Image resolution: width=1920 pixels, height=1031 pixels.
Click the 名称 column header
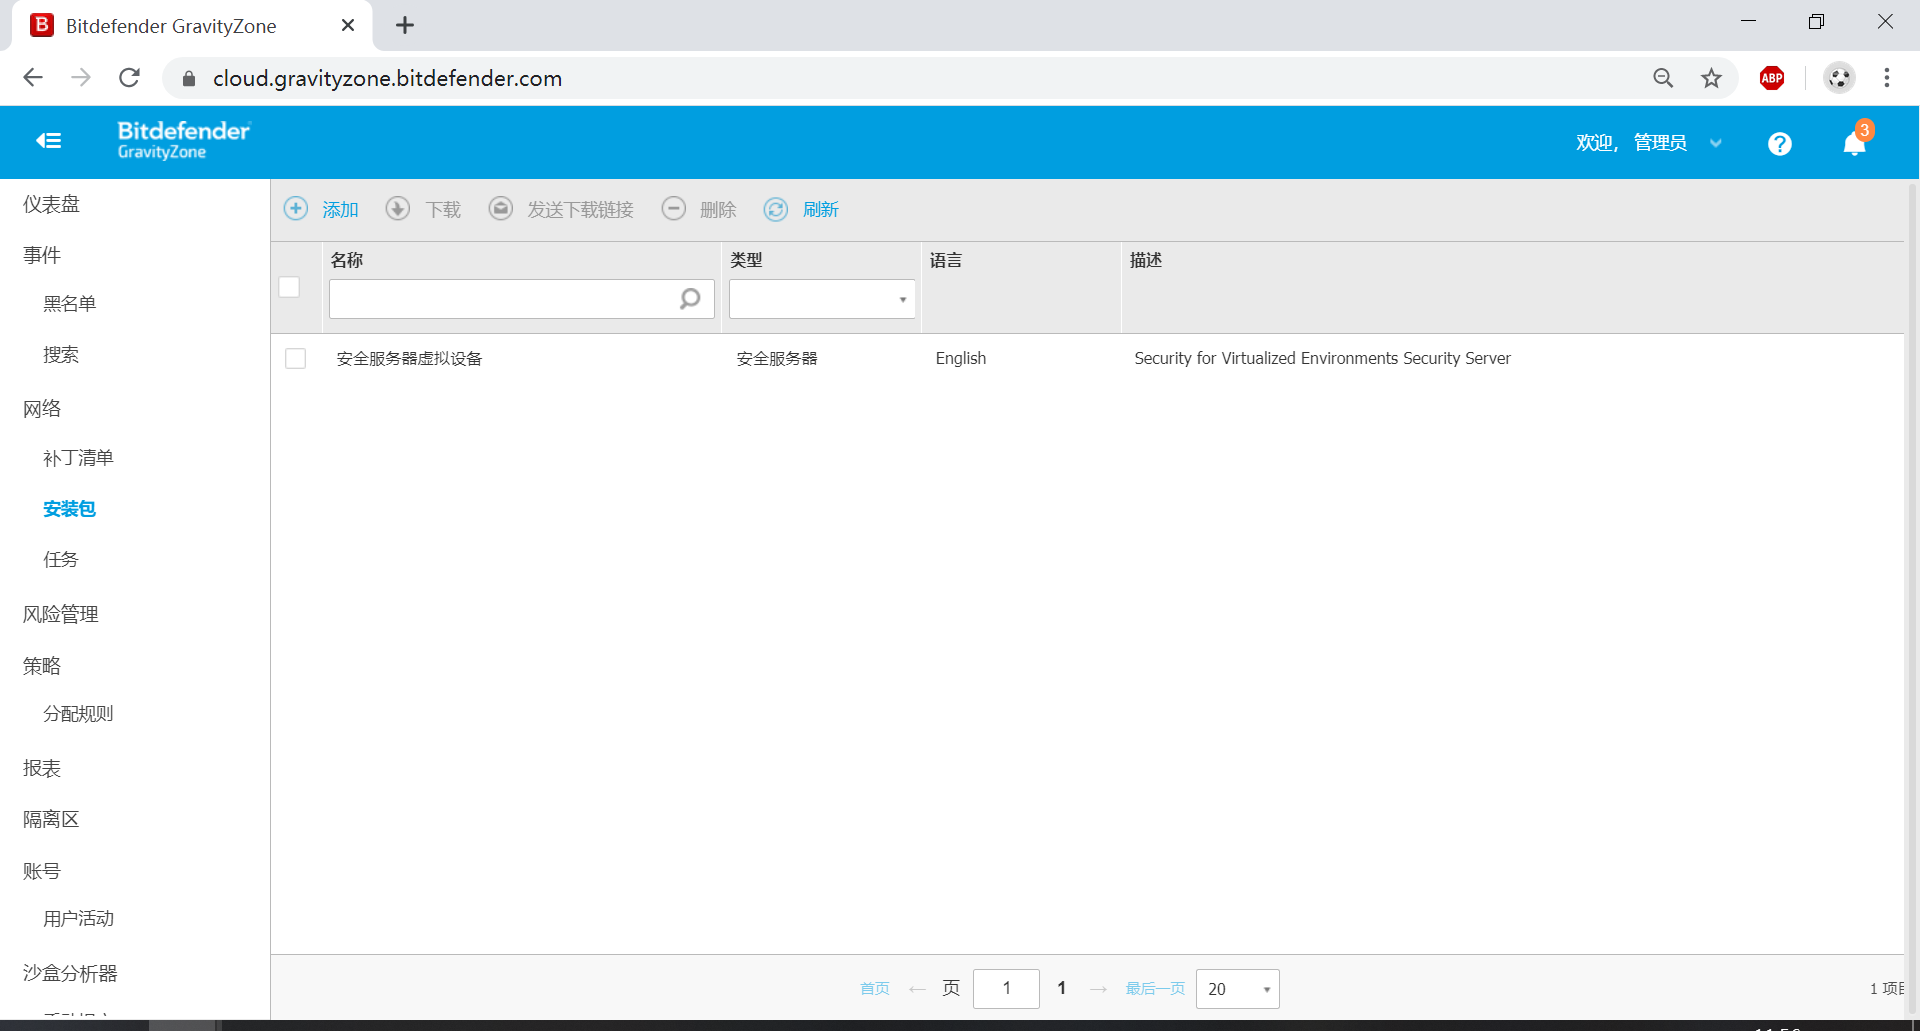point(347,260)
